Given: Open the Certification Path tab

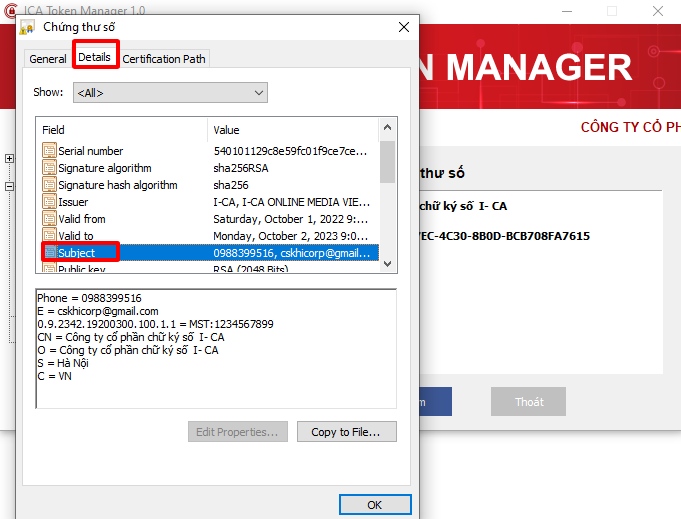Looking at the screenshot, I should tap(164, 59).
